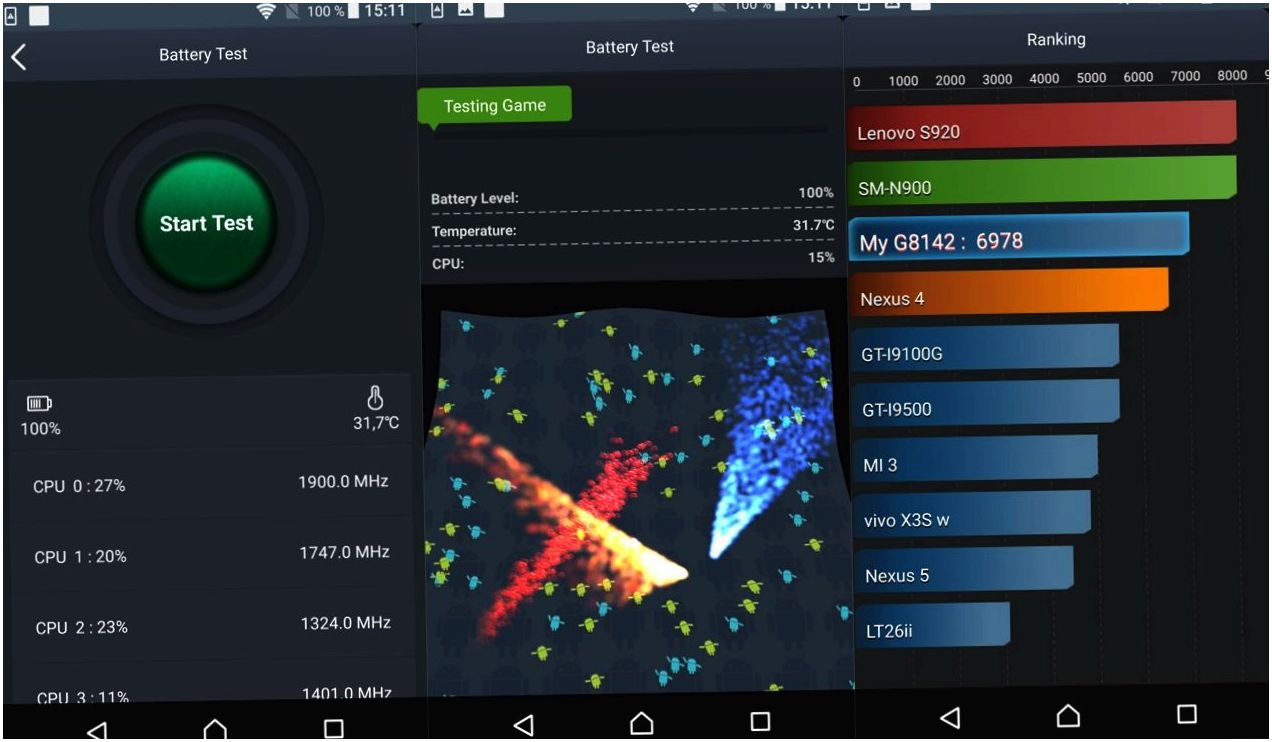Tap recent apps square in middle screen

[760, 721]
